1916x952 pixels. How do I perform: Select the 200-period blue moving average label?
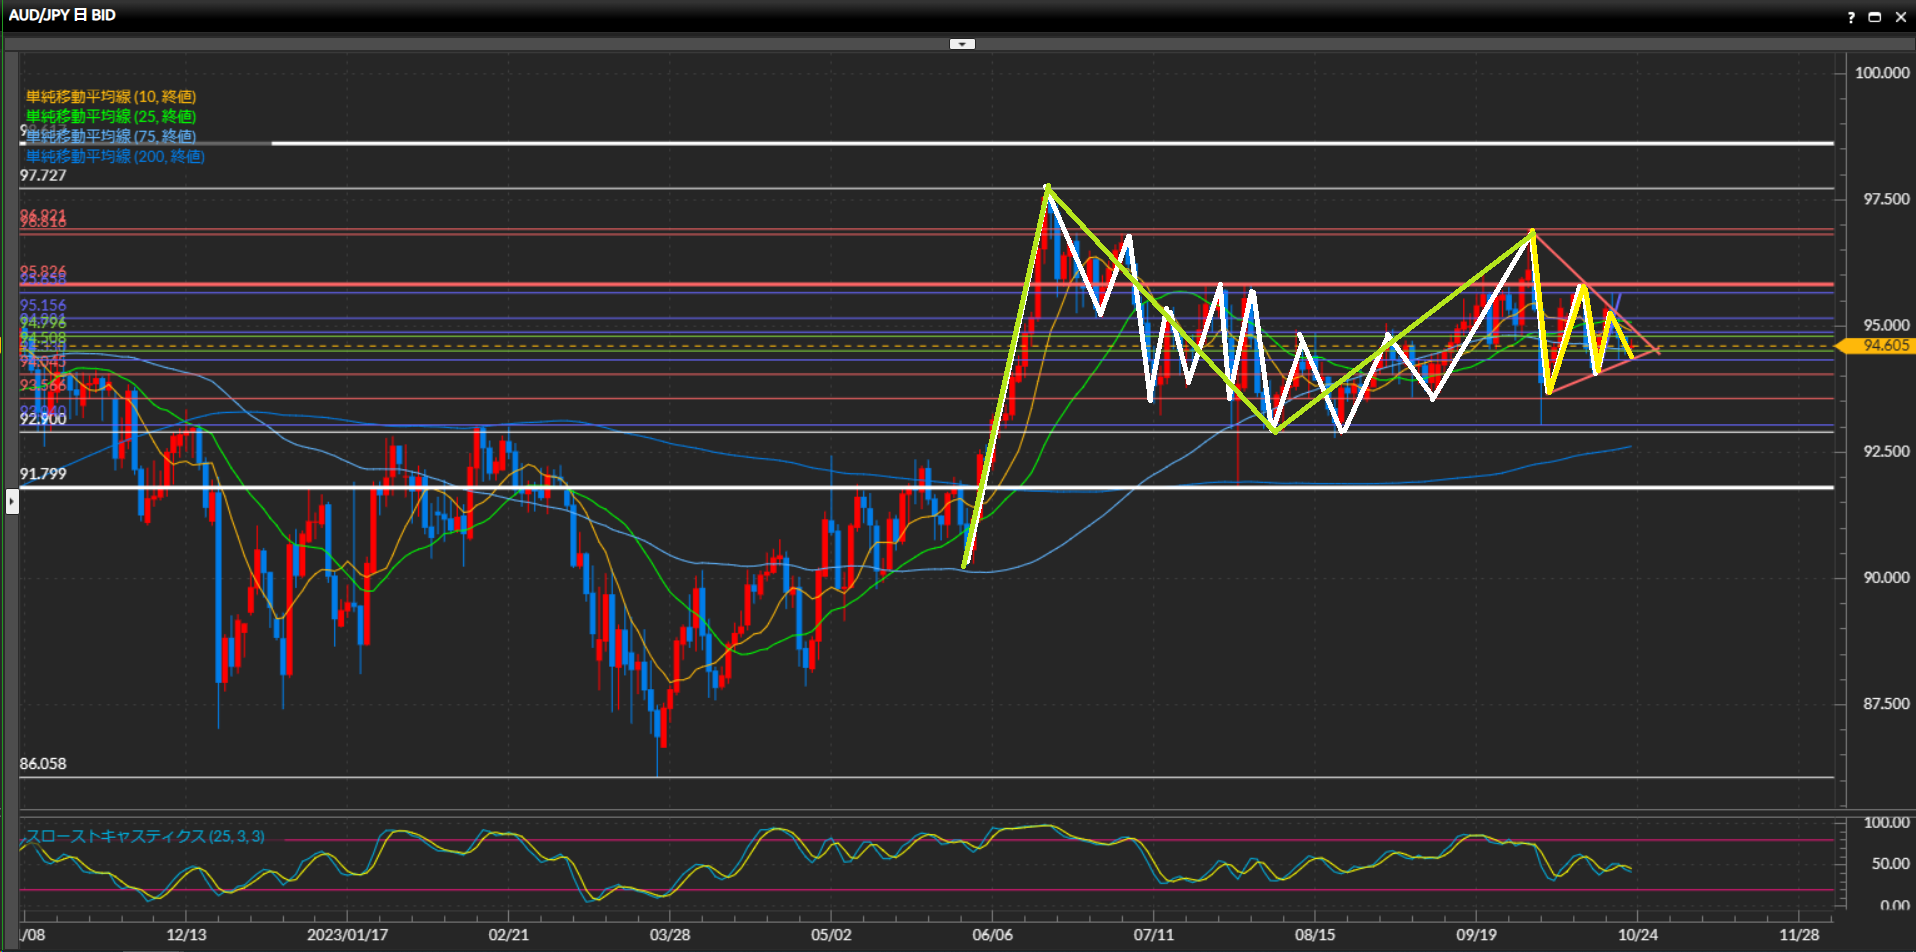tap(115, 156)
